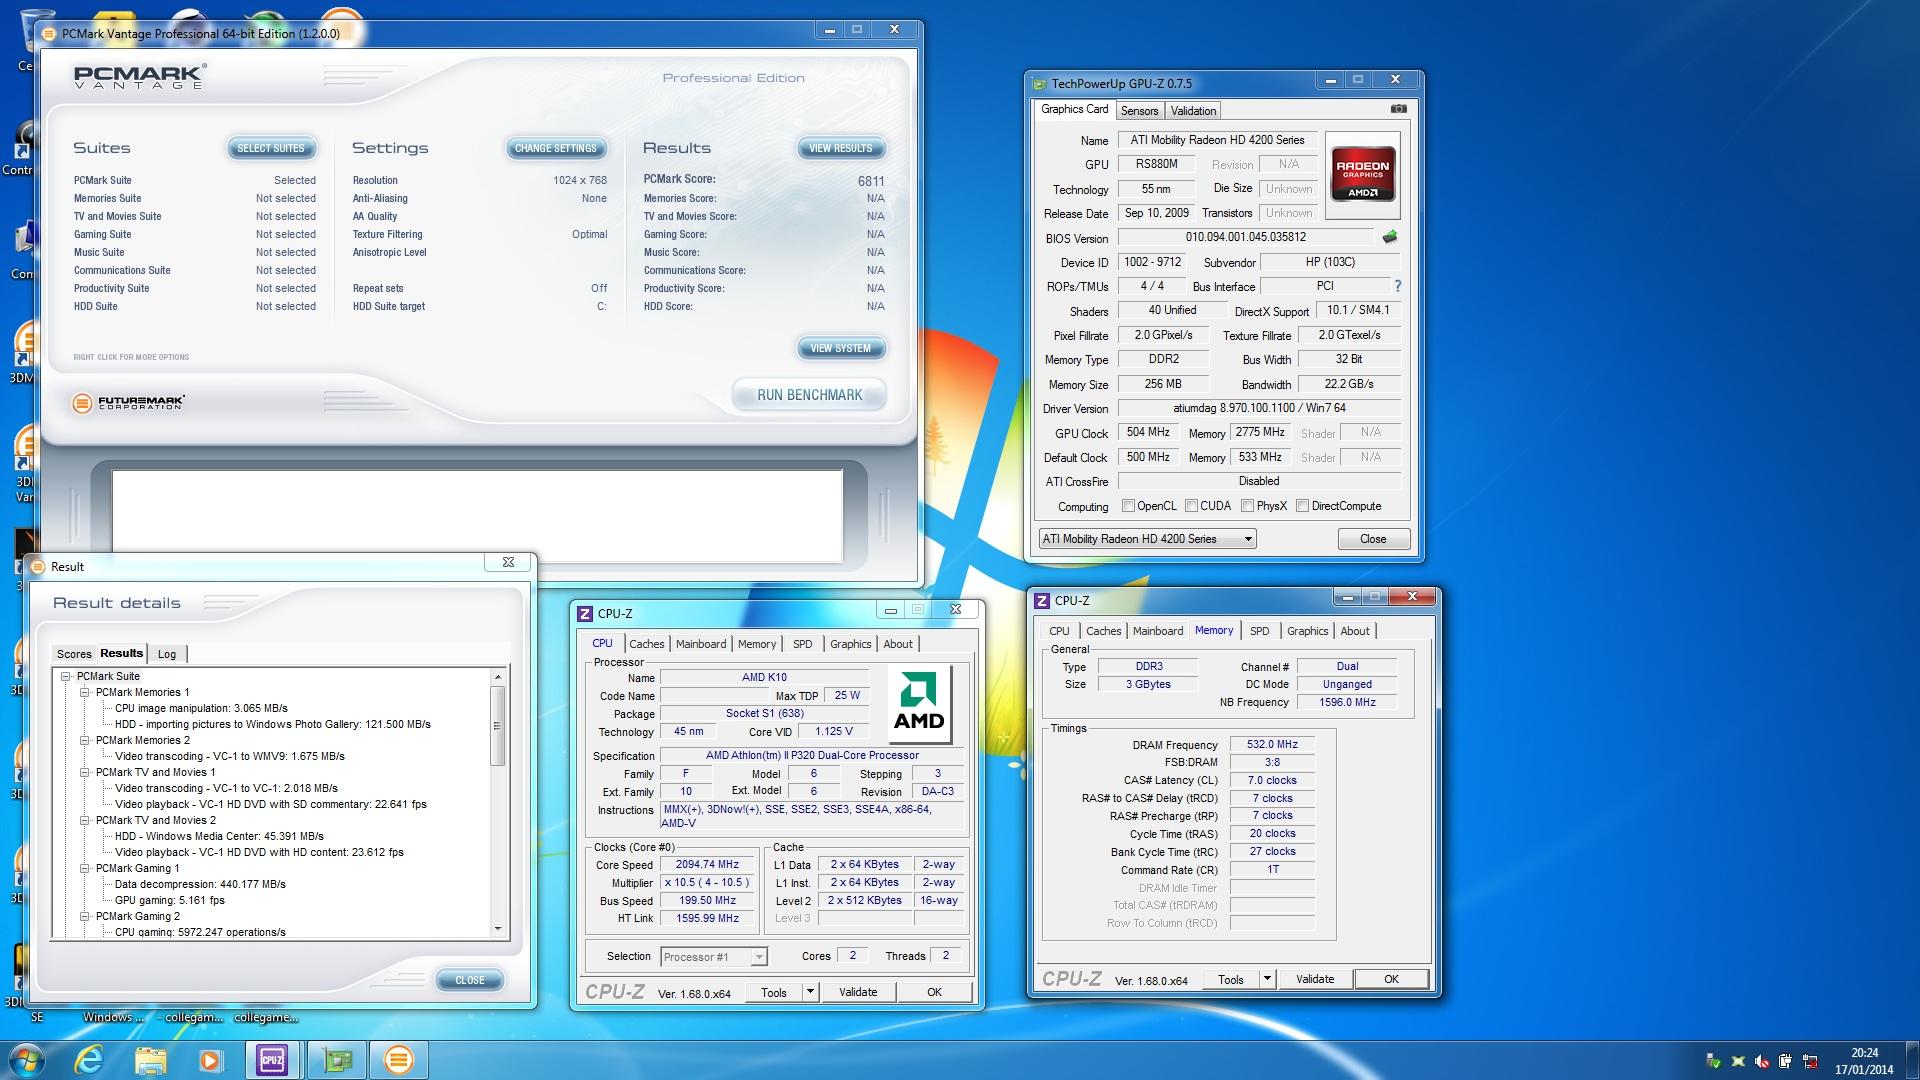
Task: Click Validate in CPU-Z CPU window
Action: (858, 993)
